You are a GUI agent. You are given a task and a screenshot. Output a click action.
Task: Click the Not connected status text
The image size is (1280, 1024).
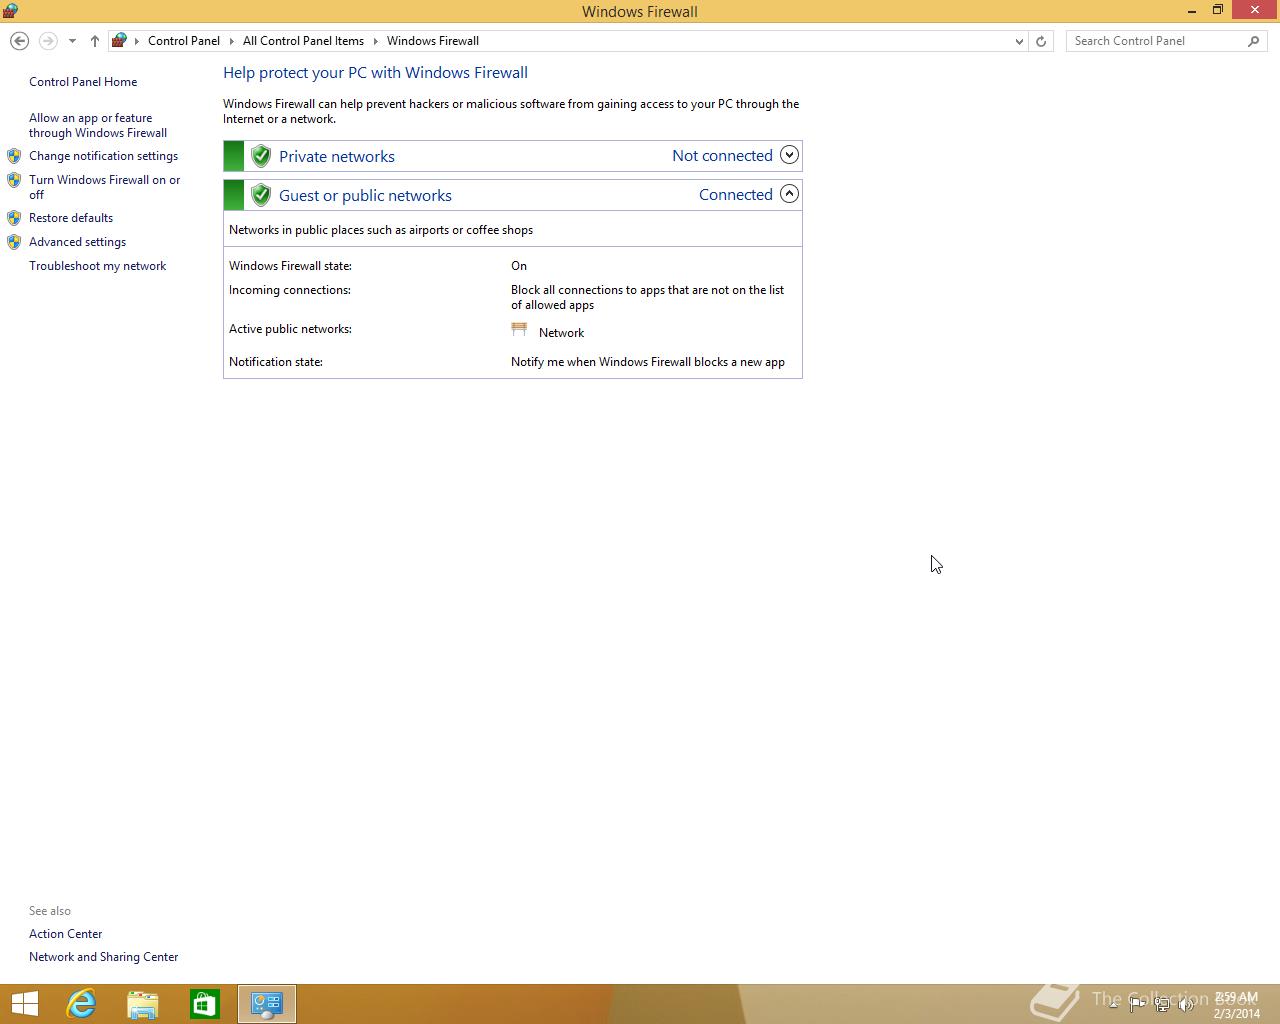(722, 156)
